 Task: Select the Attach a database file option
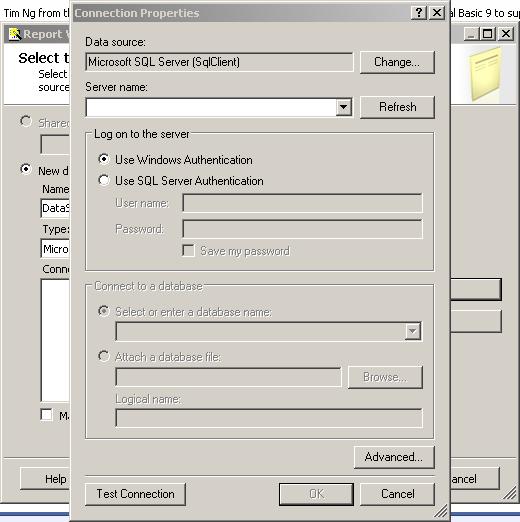coord(104,356)
